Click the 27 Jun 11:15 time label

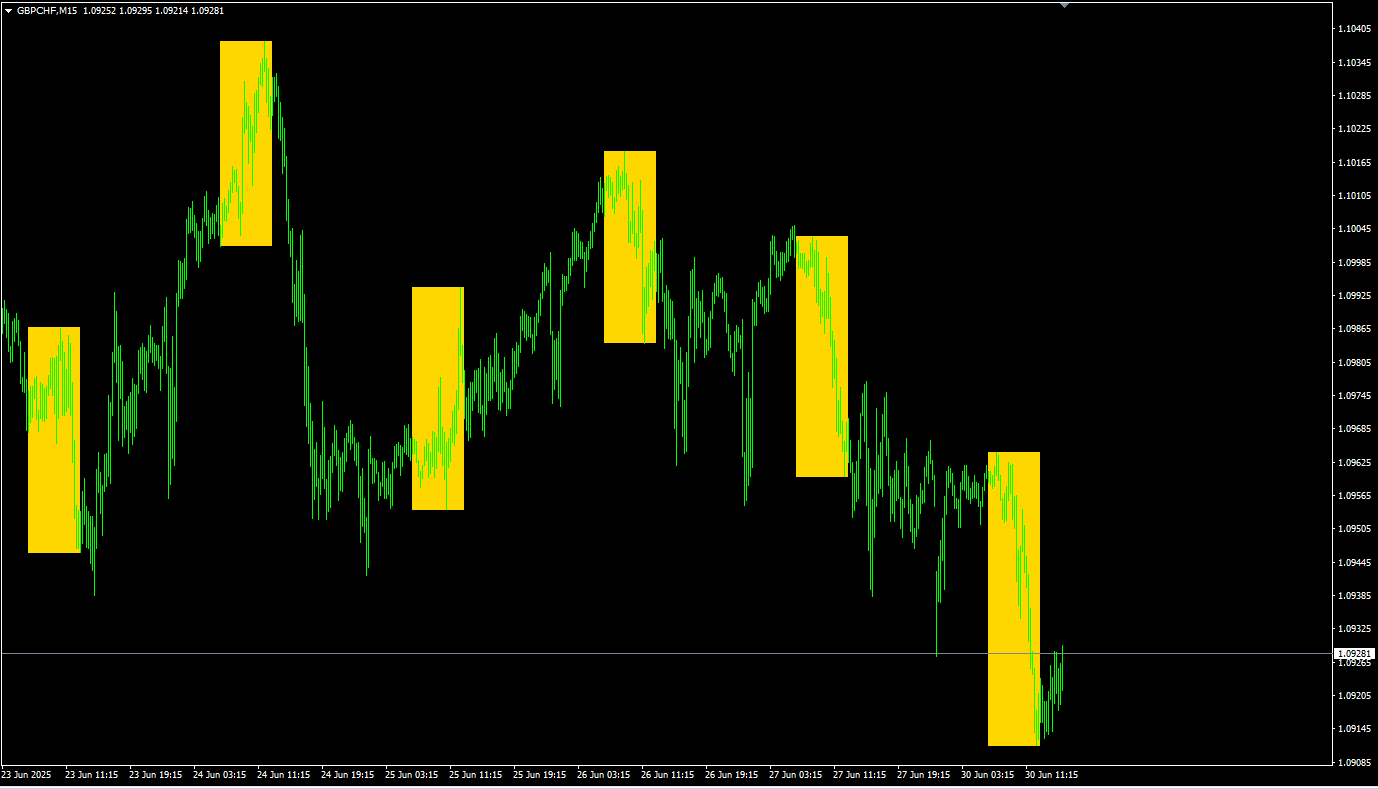[x=860, y=774]
